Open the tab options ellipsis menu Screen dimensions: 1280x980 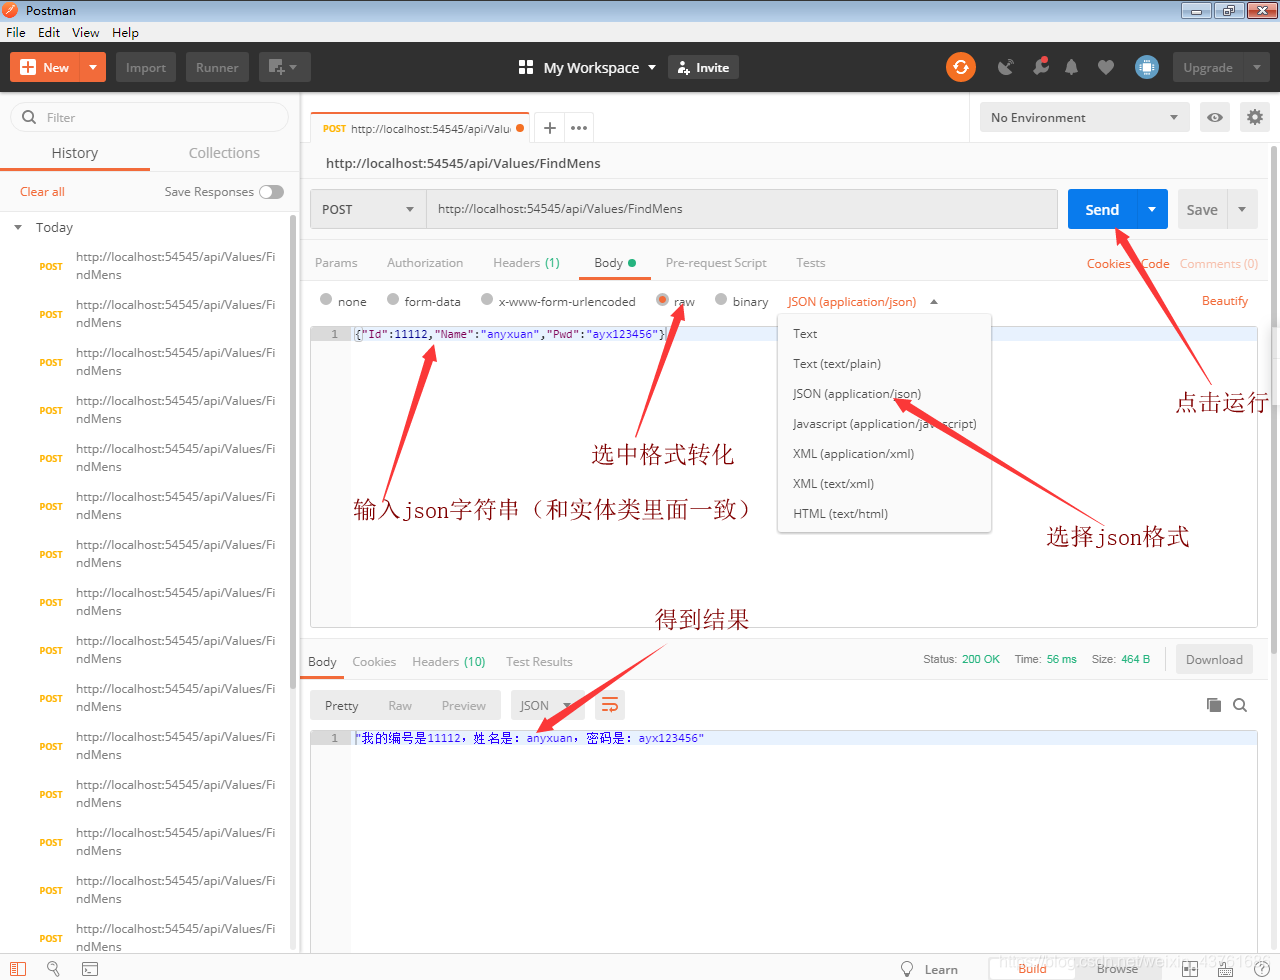(578, 128)
